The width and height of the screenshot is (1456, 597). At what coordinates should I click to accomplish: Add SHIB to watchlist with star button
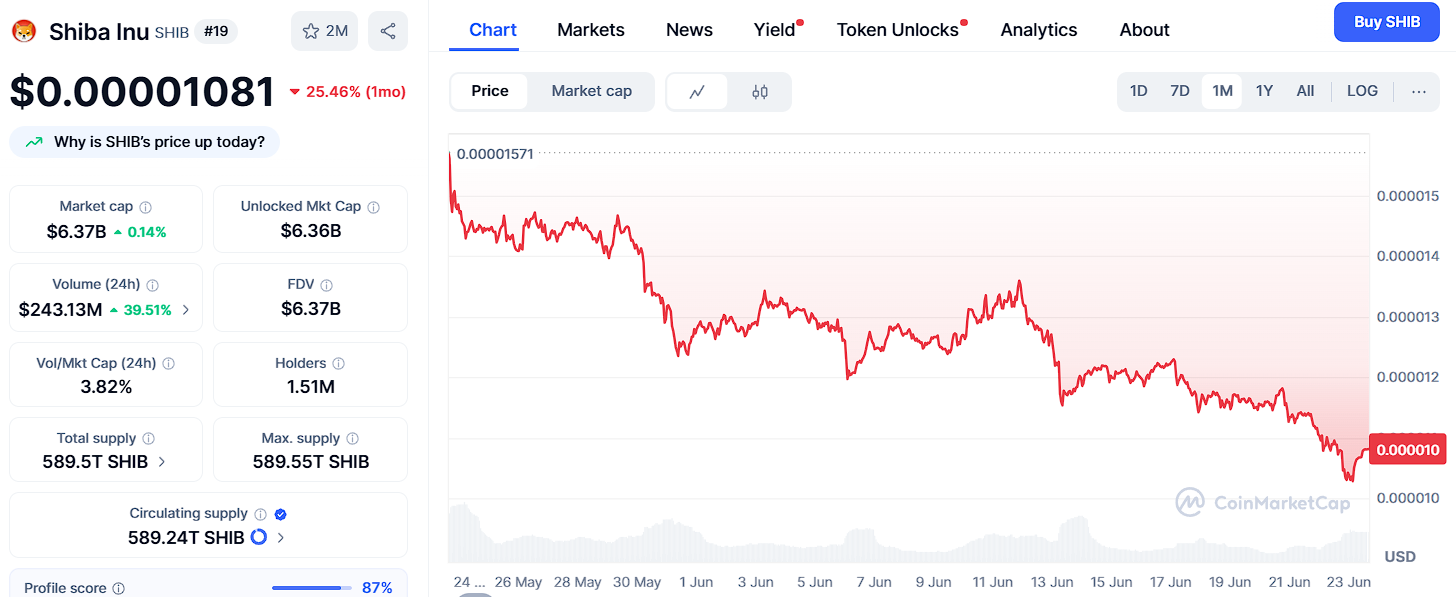[x=324, y=31]
